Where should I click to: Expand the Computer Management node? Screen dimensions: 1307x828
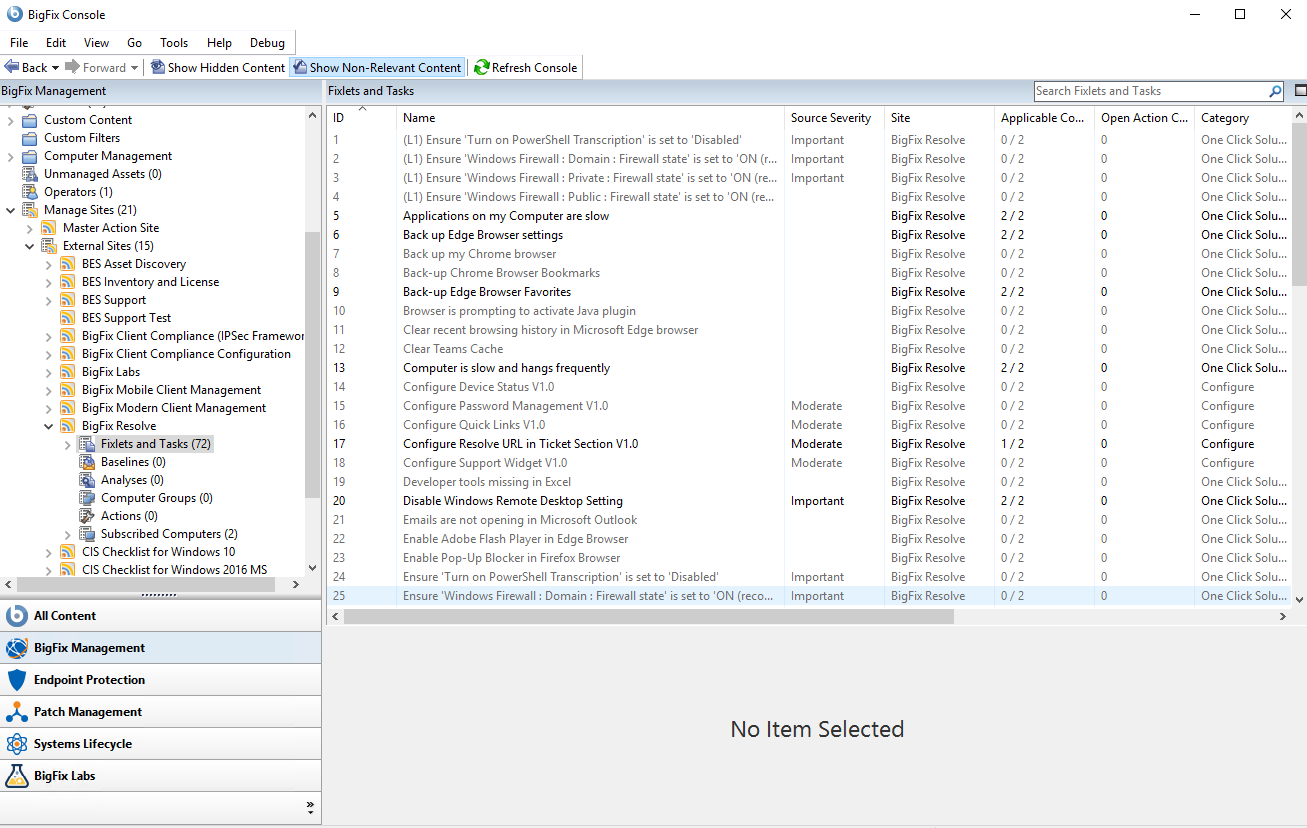tap(11, 156)
